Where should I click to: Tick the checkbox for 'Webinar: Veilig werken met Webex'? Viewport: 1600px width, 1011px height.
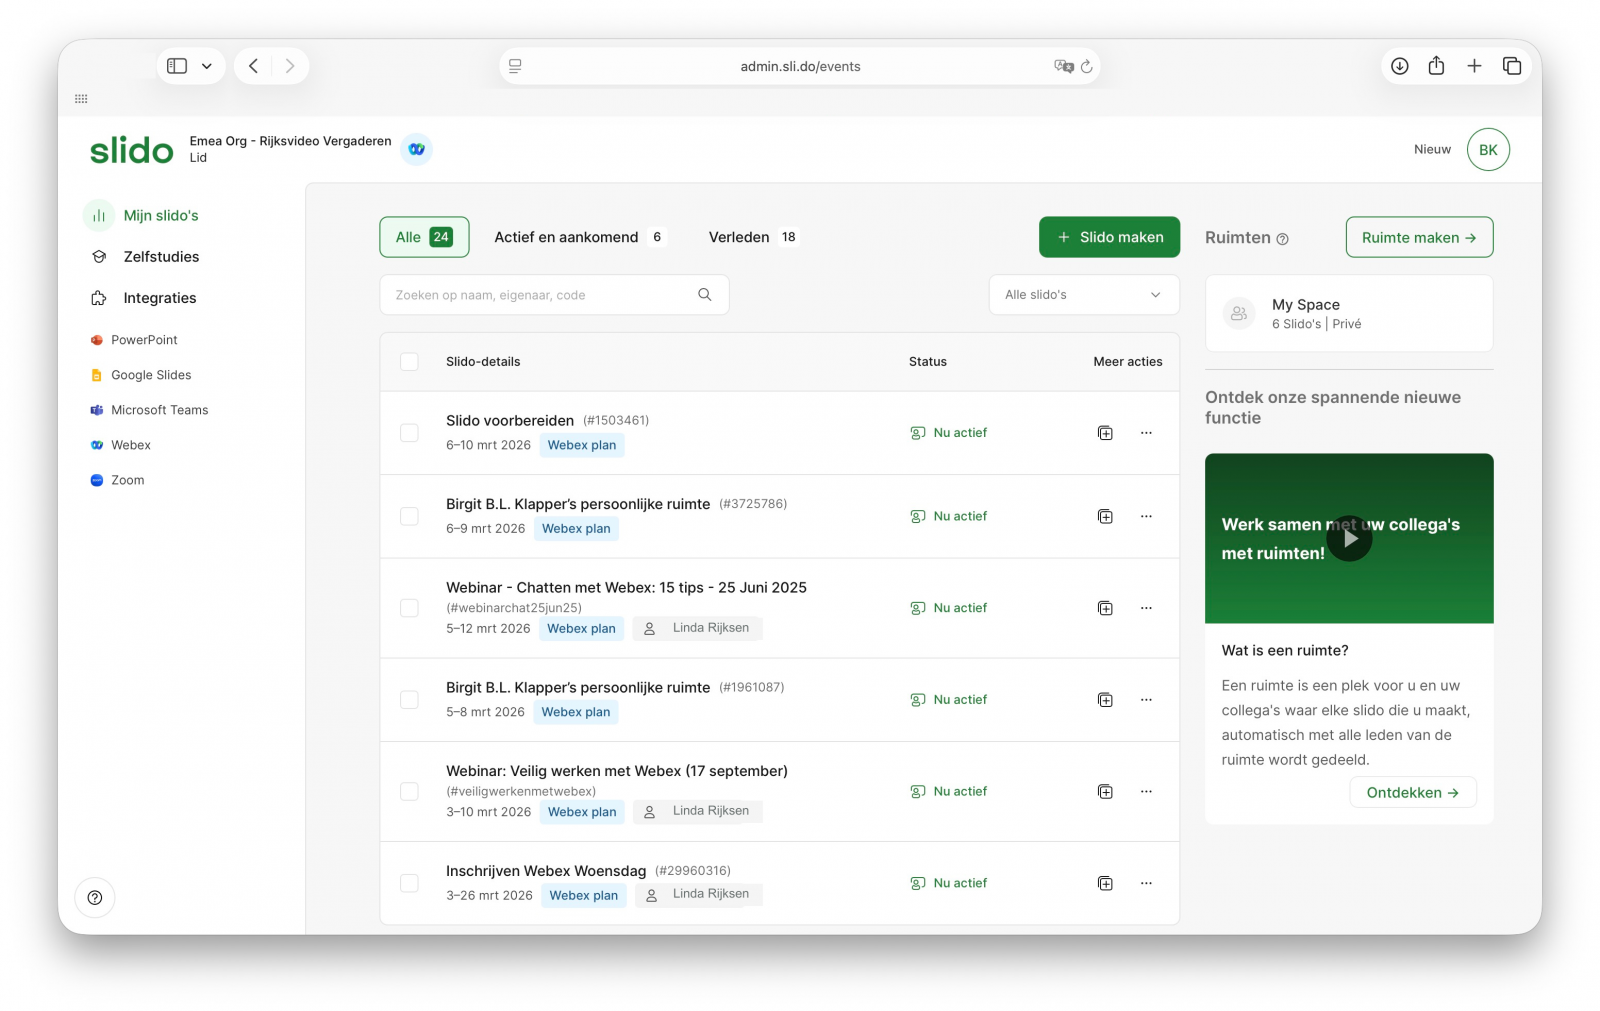[409, 791]
